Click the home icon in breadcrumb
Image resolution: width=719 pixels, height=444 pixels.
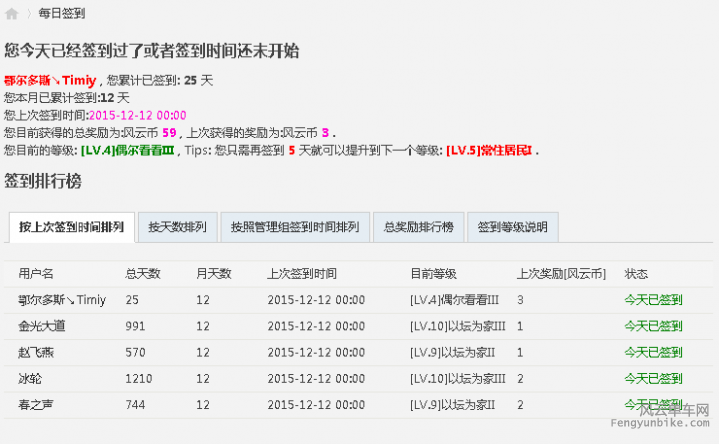[12, 14]
